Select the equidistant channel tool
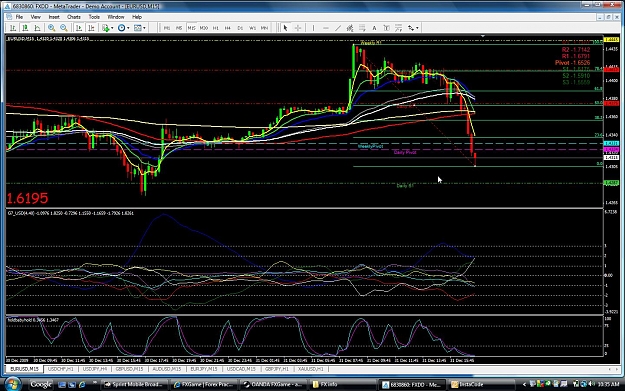This screenshot has height=391, width=625. pyautogui.click(x=350, y=28)
